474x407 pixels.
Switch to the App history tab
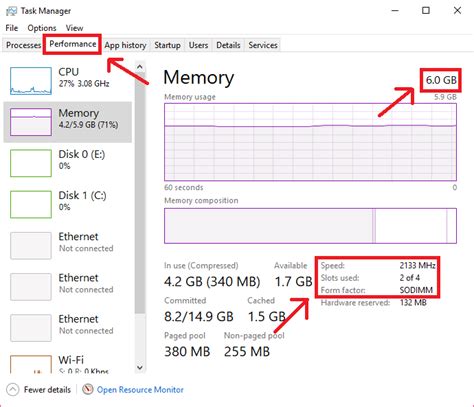(125, 45)
